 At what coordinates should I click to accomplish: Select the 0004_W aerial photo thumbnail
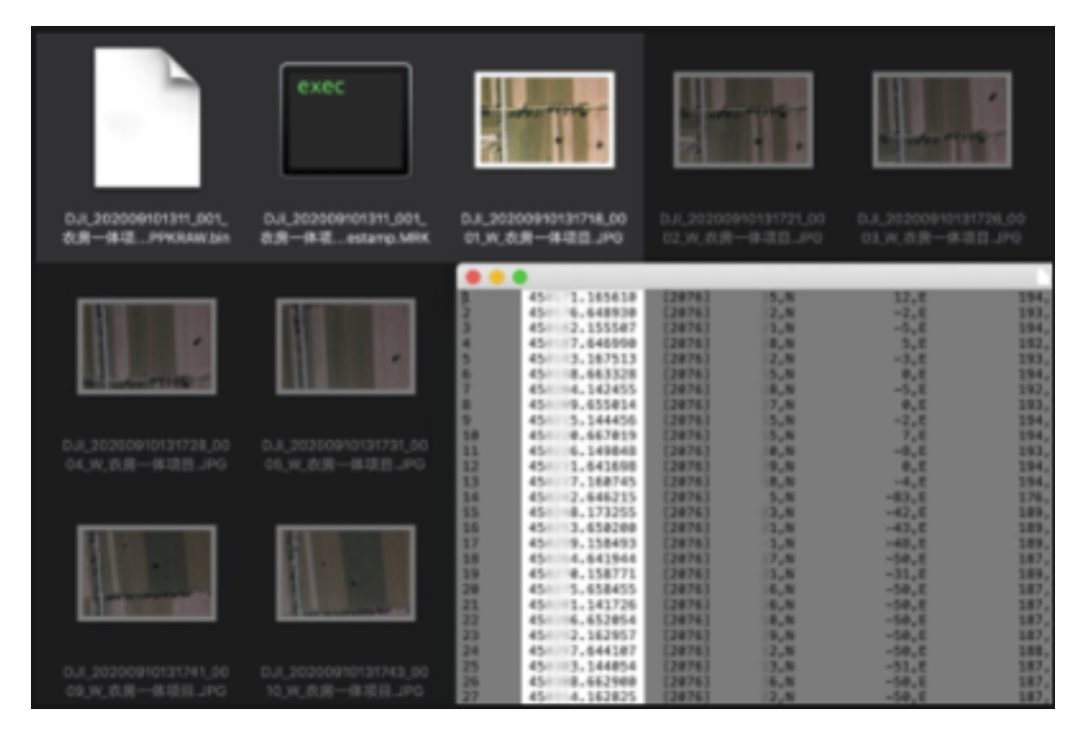tap(147, 347)
